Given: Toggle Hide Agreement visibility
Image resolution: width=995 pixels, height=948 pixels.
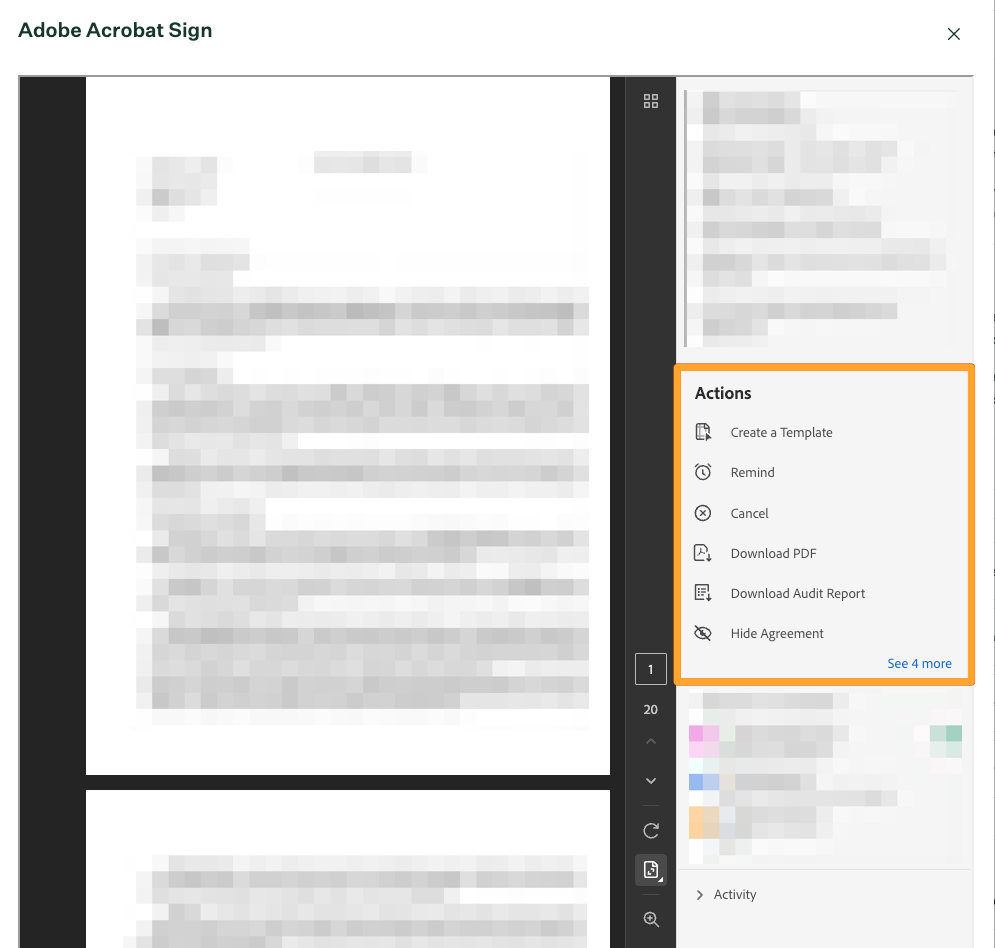Looking at the screenshot, I should tap(703, 633).
